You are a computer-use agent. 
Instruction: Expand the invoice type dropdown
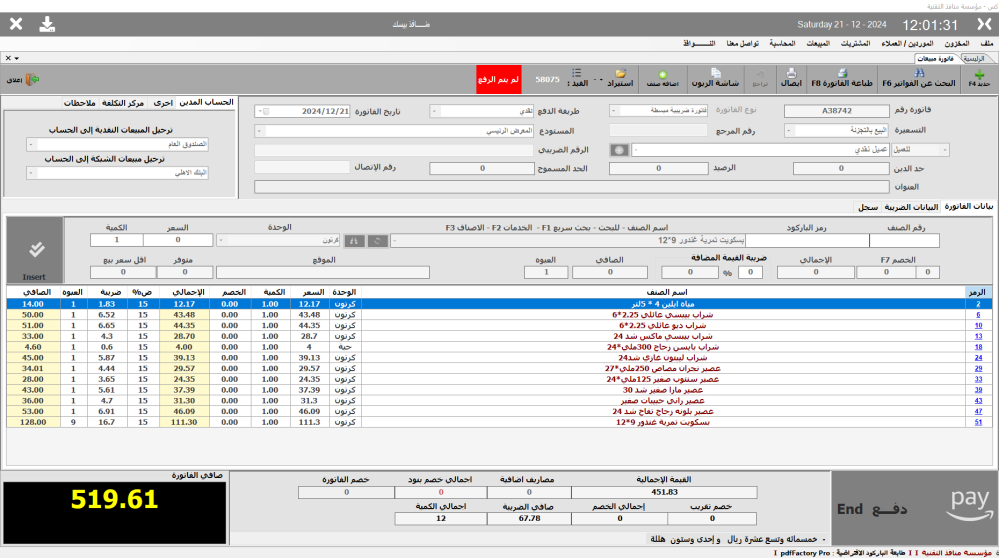[613, 111]
